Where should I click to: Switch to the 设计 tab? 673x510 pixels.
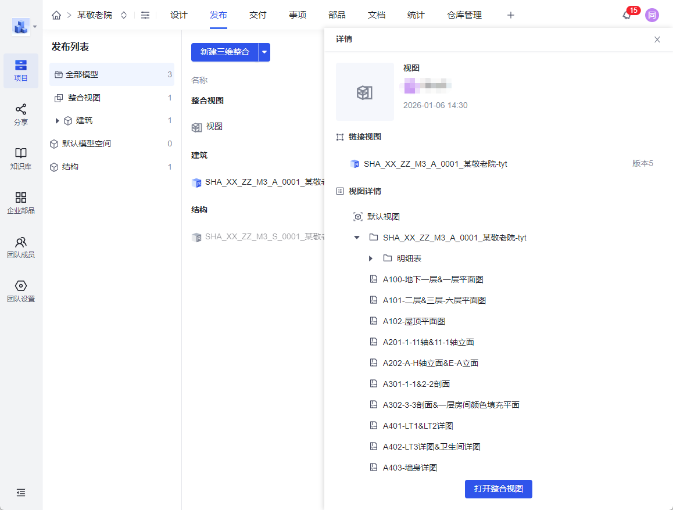pos(179,15)
